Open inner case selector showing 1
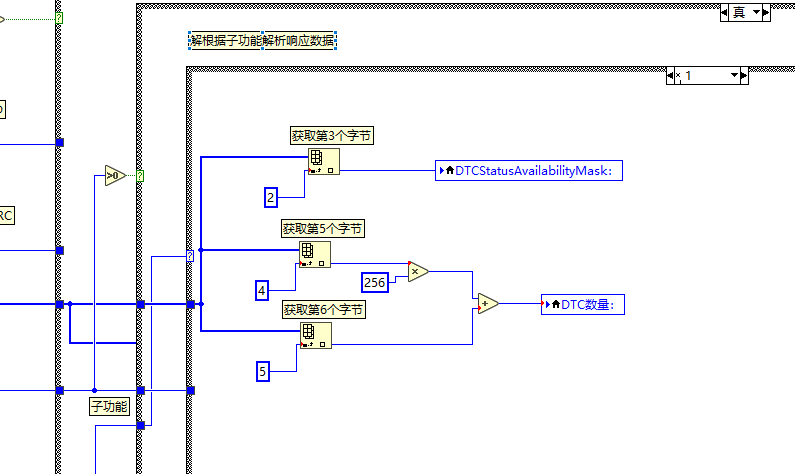 [734, 76]
